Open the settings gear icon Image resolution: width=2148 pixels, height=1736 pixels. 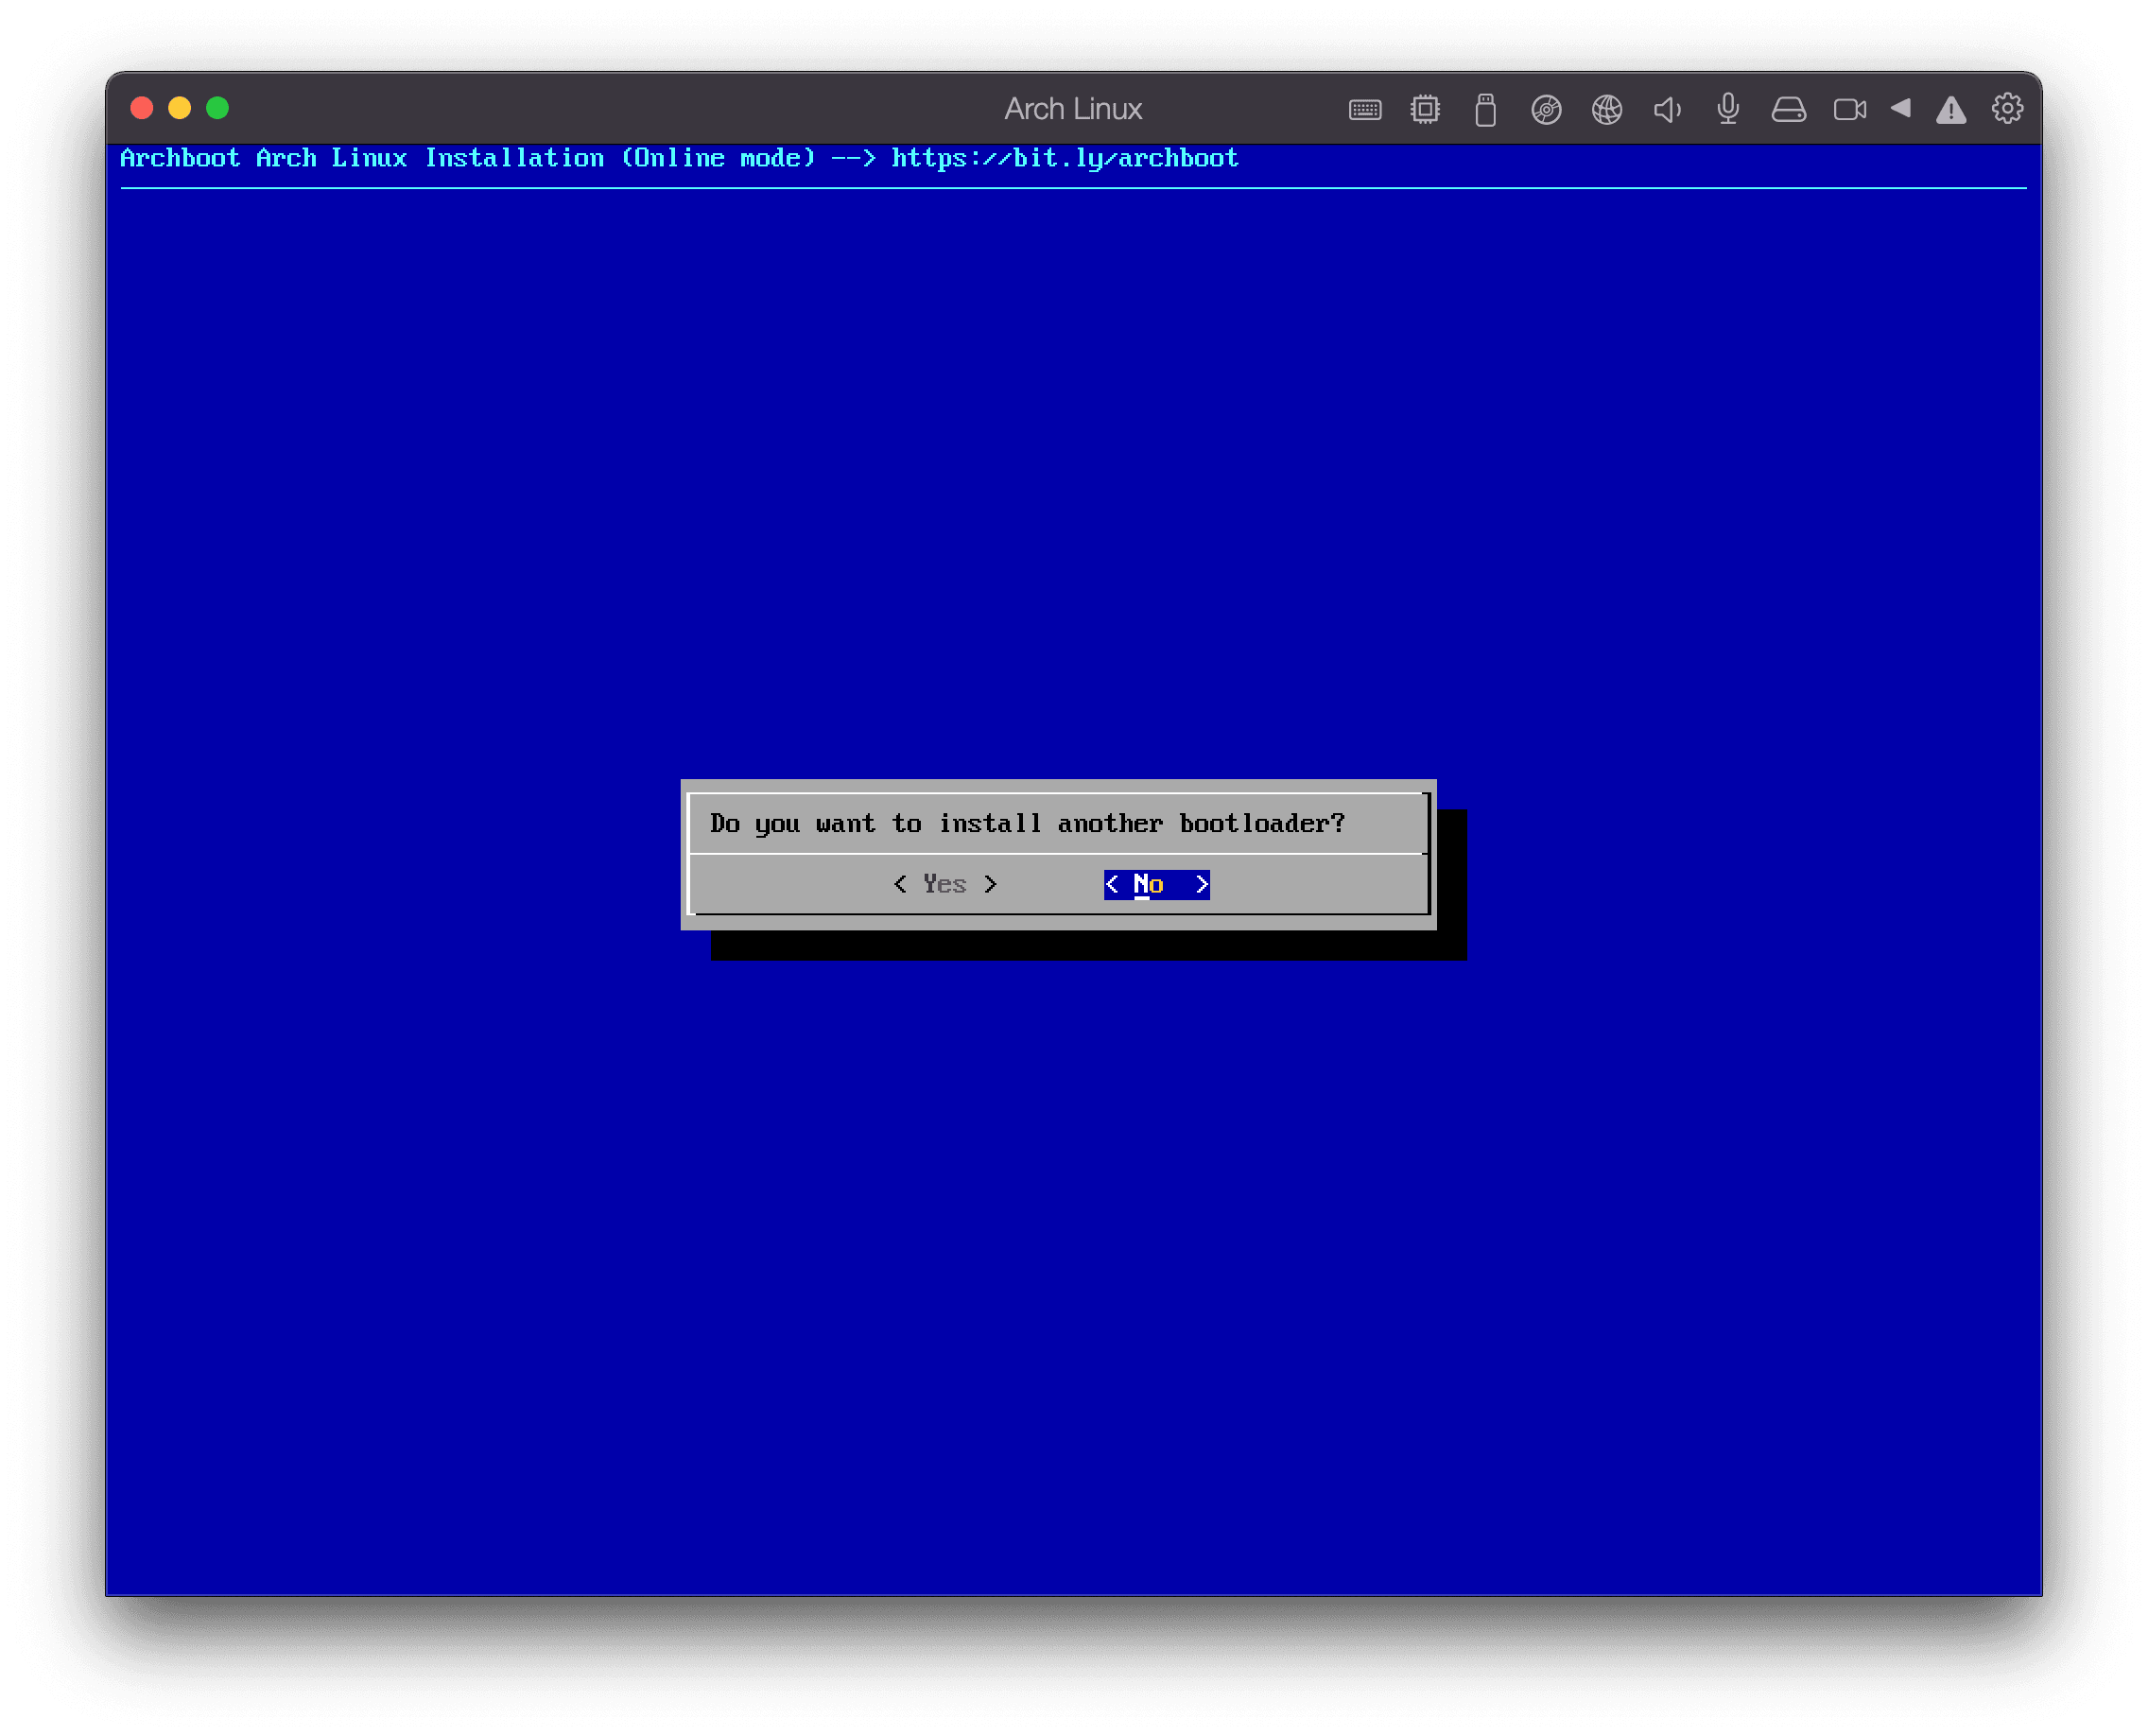[x=2007, y=108]
